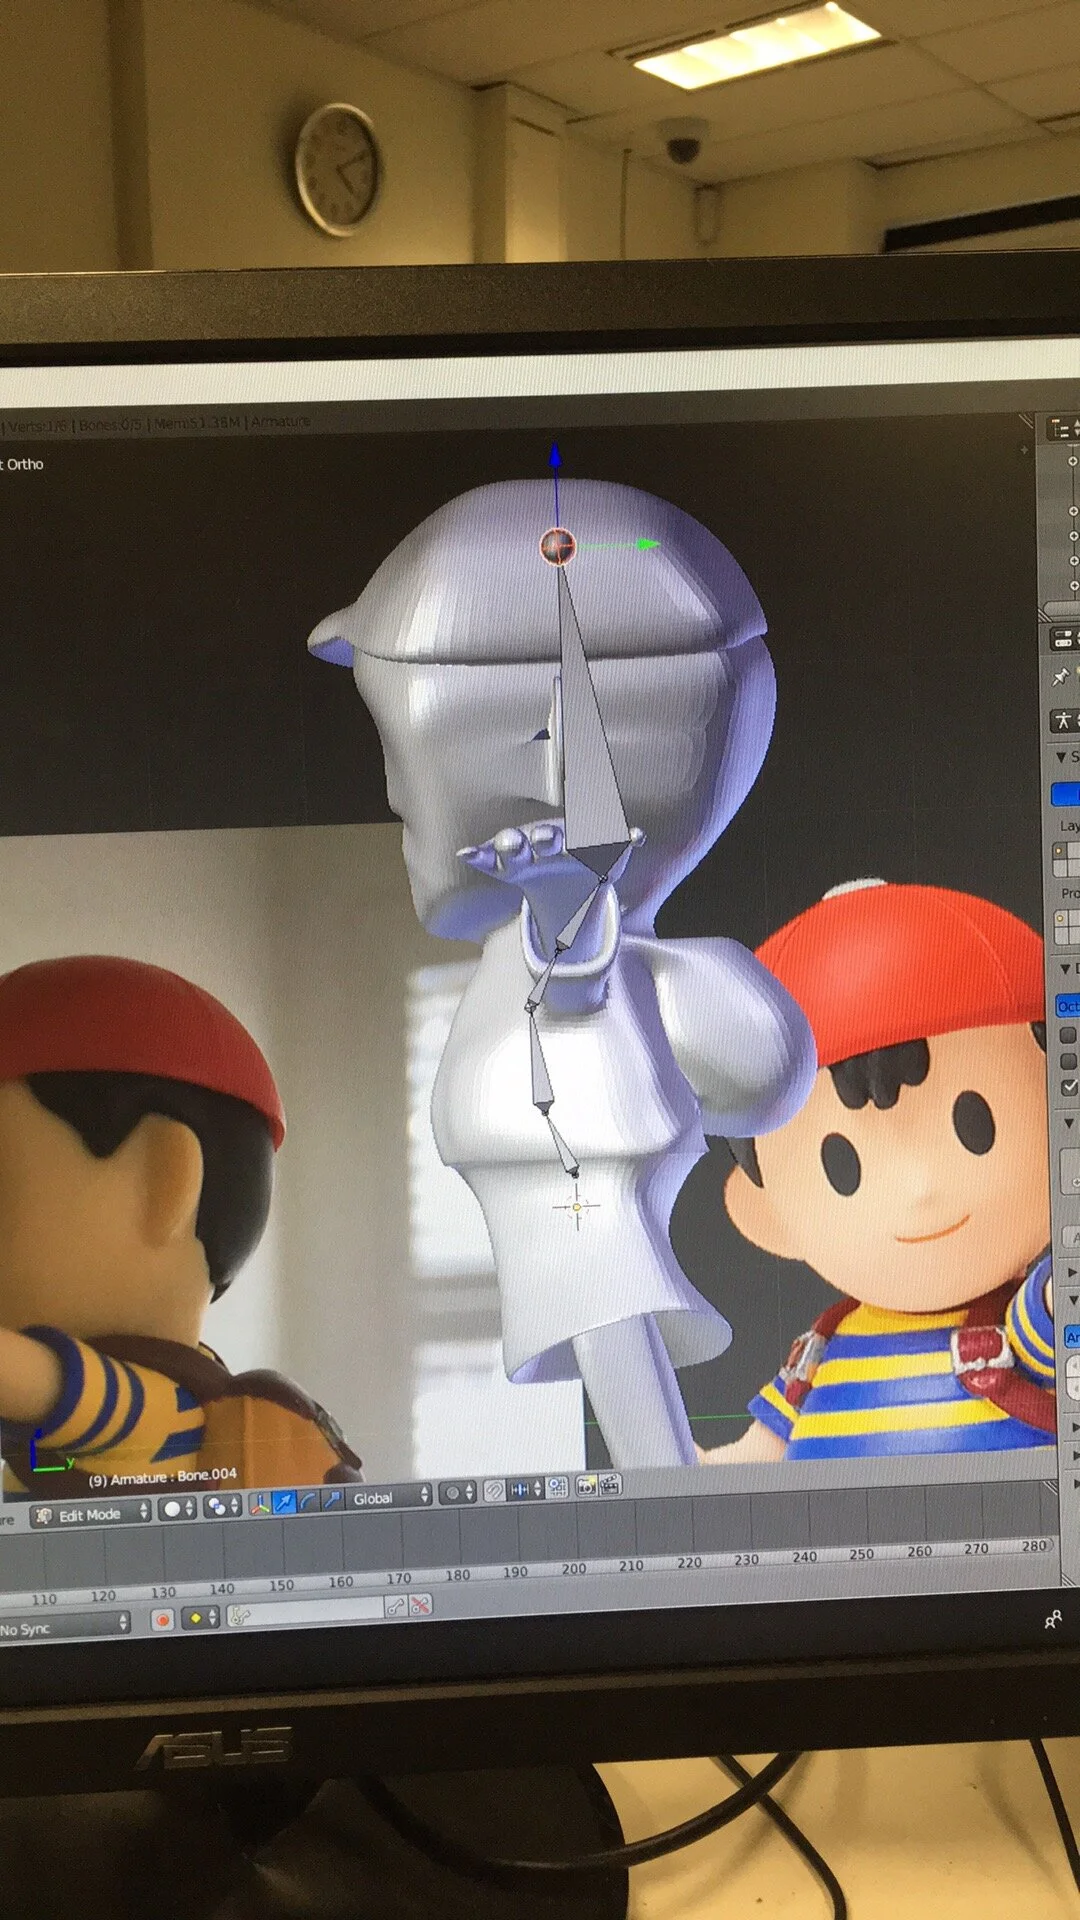This screenshot has height=1920, width=1080.
Task: Expand the collapsed panel above Ghost
Action: (x=1073, y=1273)
